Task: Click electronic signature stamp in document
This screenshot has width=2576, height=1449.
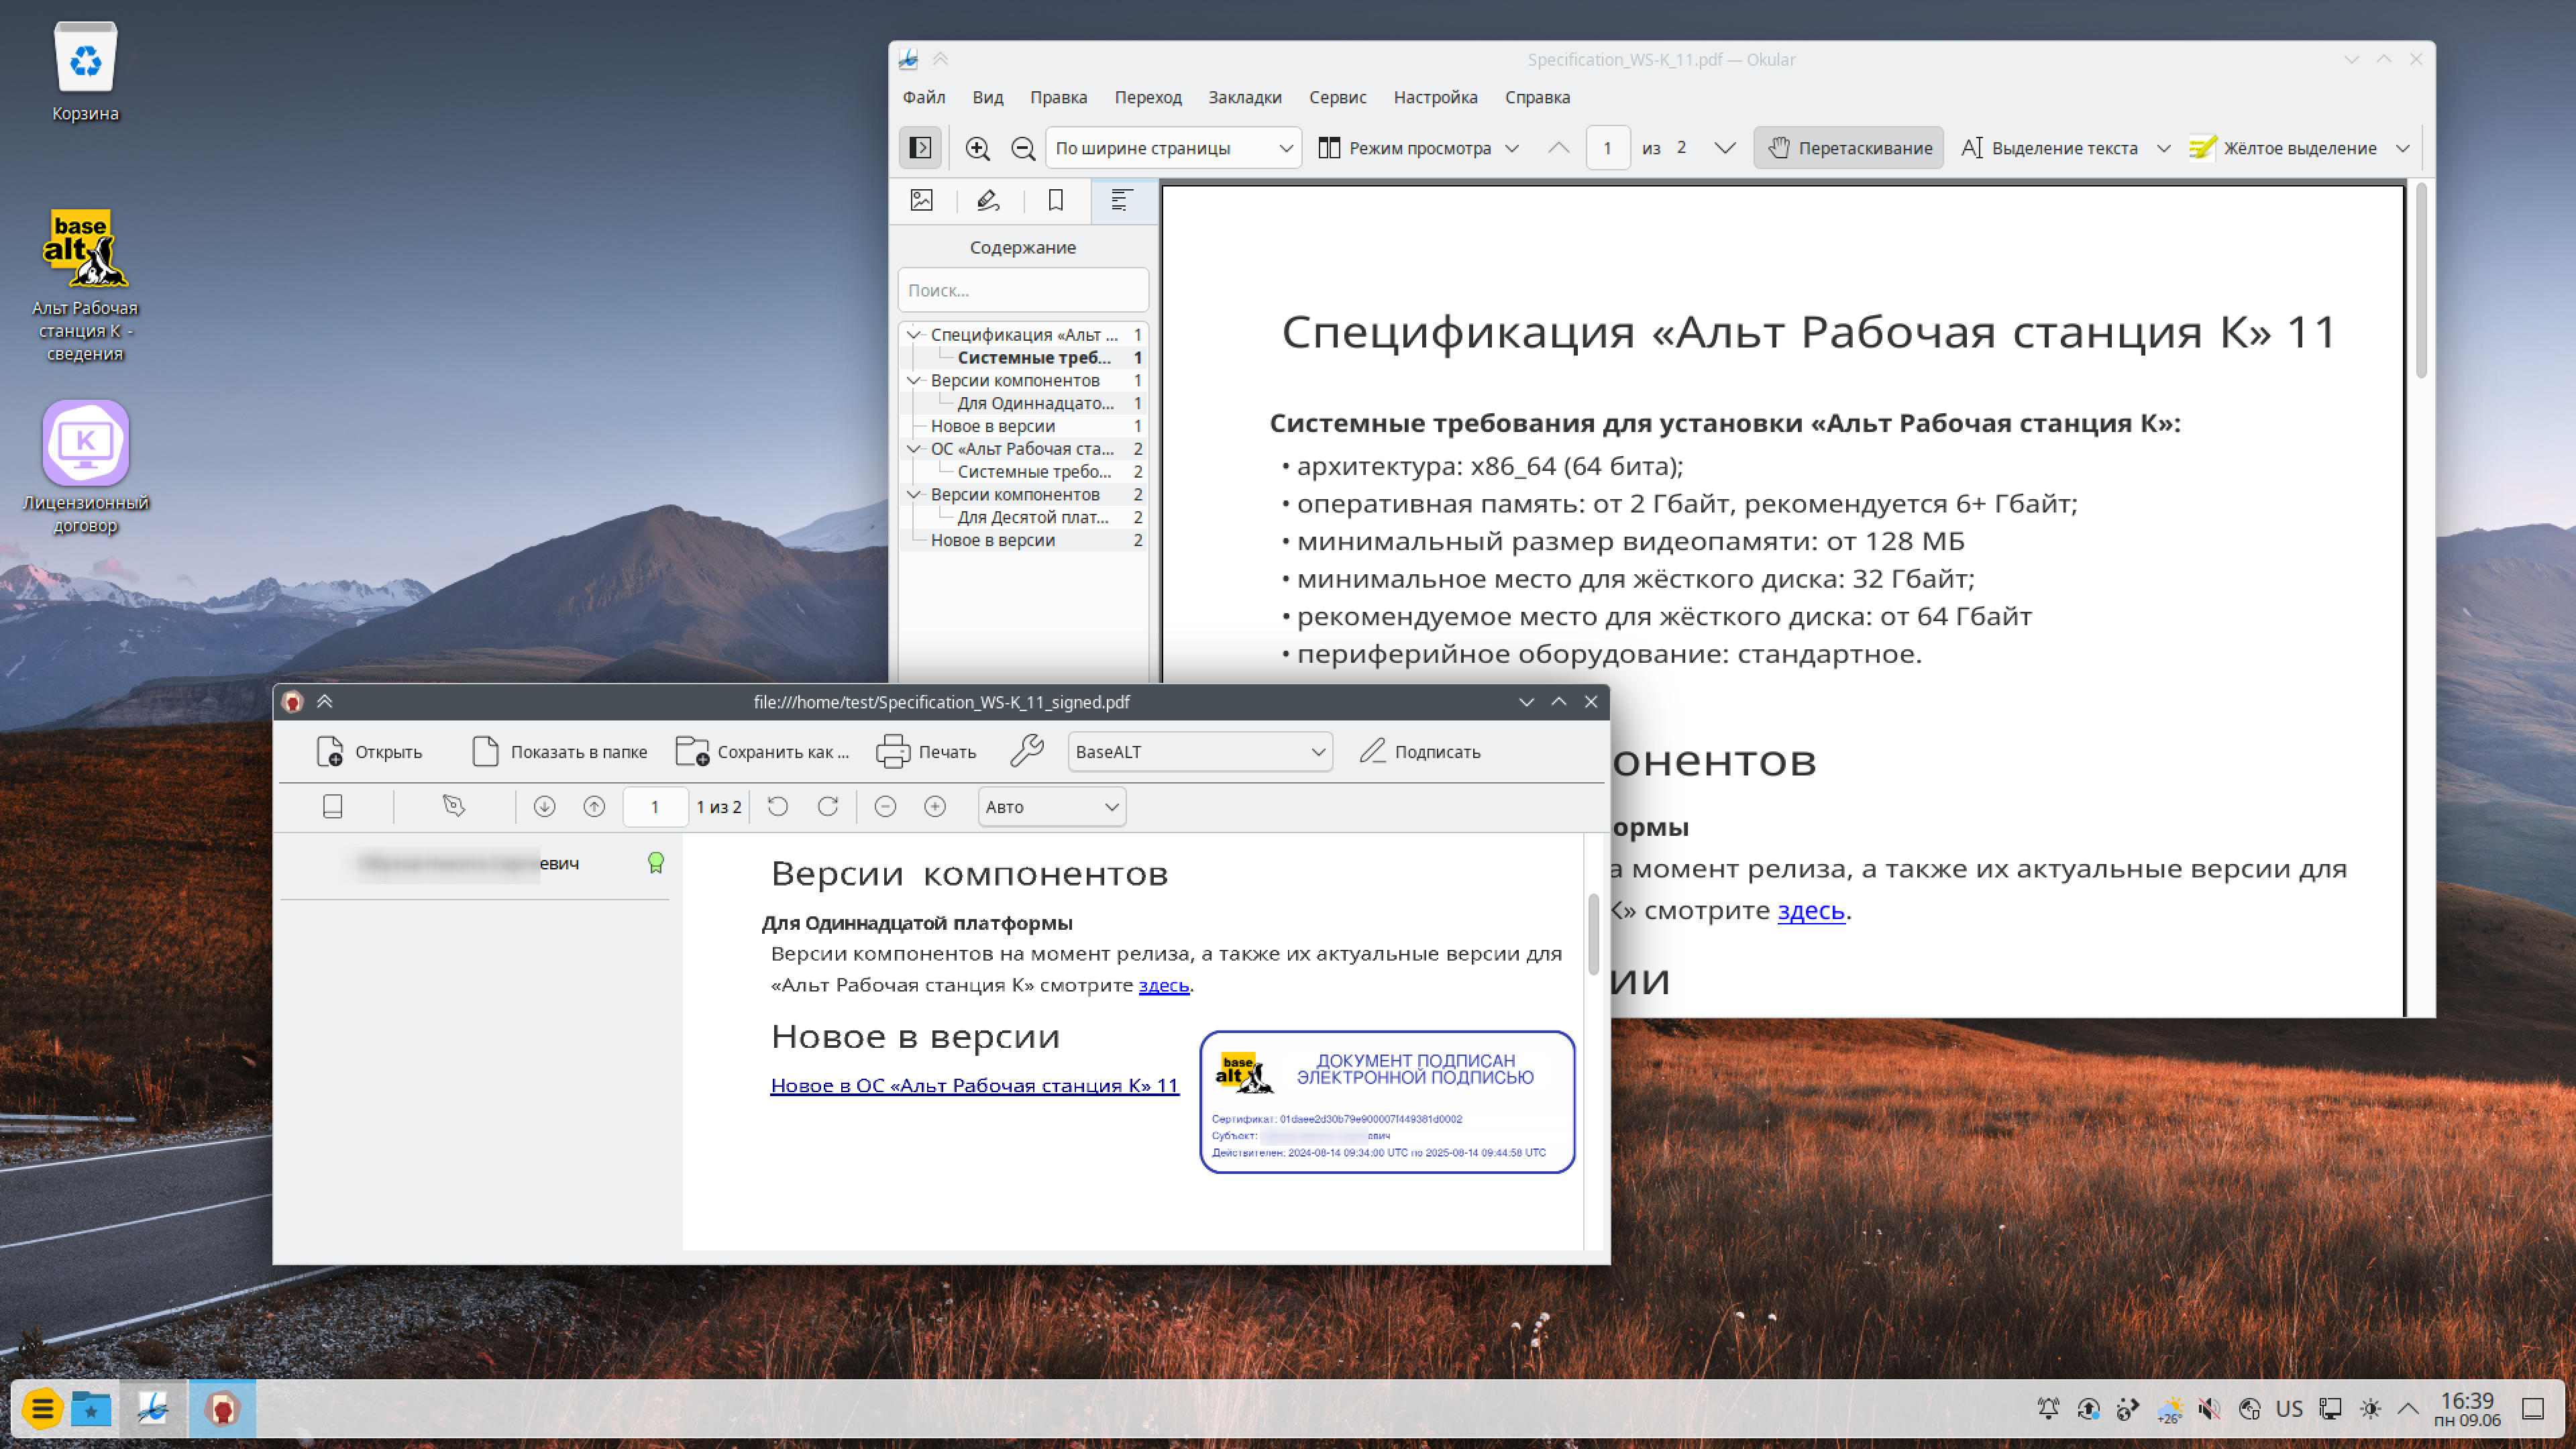Action: pyautogui.click(x=1387, y=1101)
